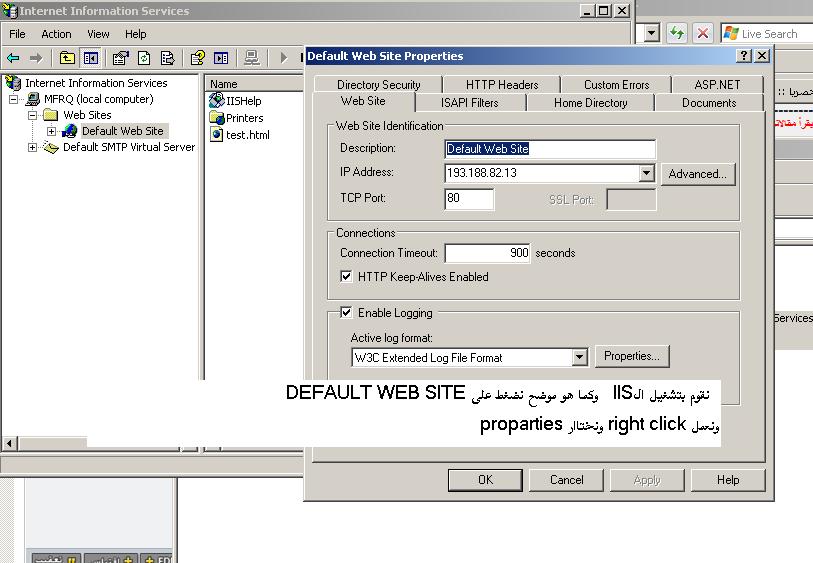This screenshot has height=563, width=813.
Task: Click the Help question mark toolbar icon
Action: pos(198,58)
